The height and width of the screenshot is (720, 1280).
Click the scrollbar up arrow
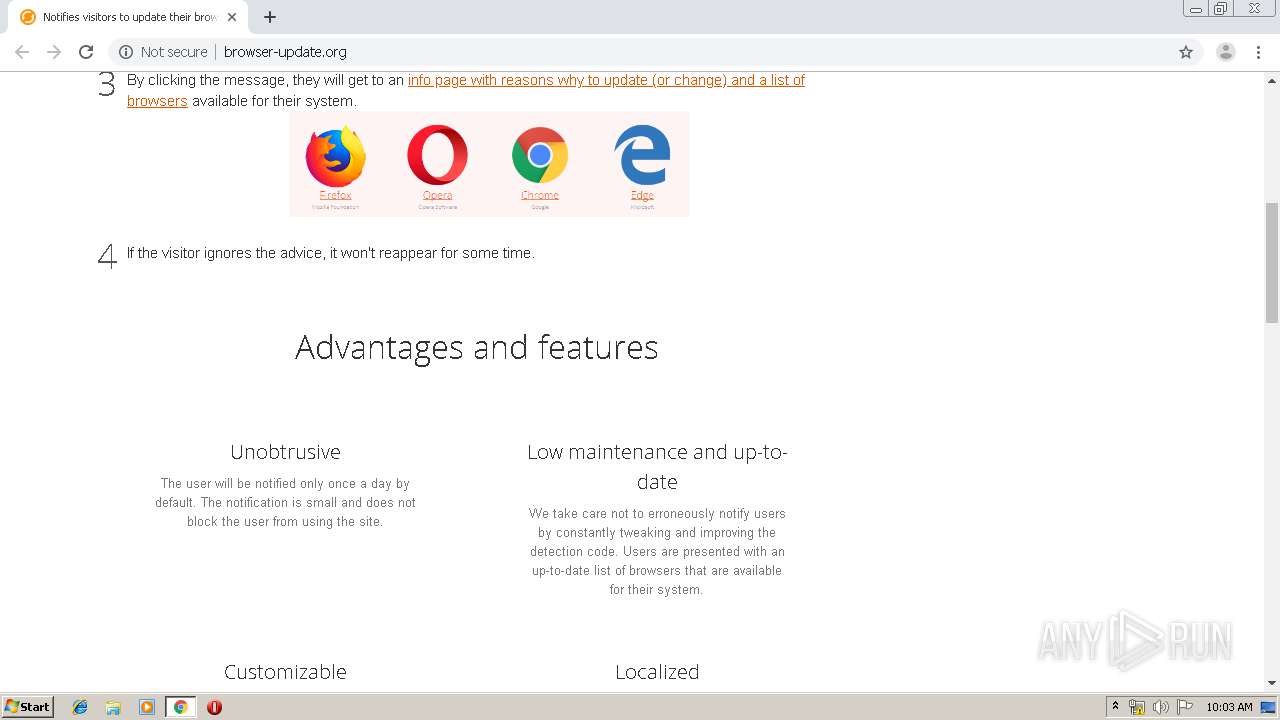pos(1272,80)
